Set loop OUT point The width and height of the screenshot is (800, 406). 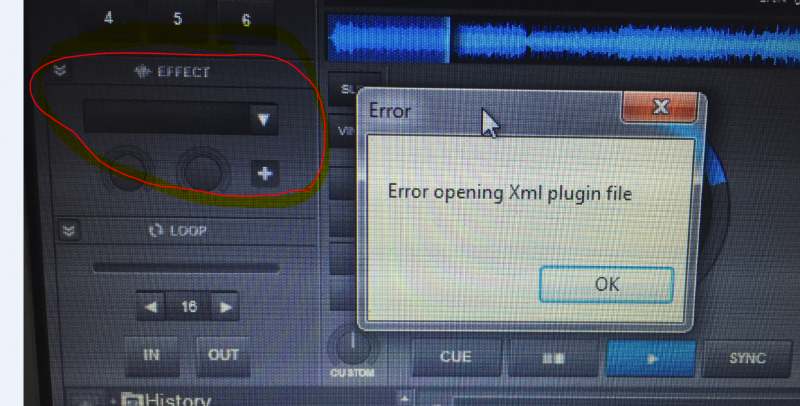click(x=223, y=355)
